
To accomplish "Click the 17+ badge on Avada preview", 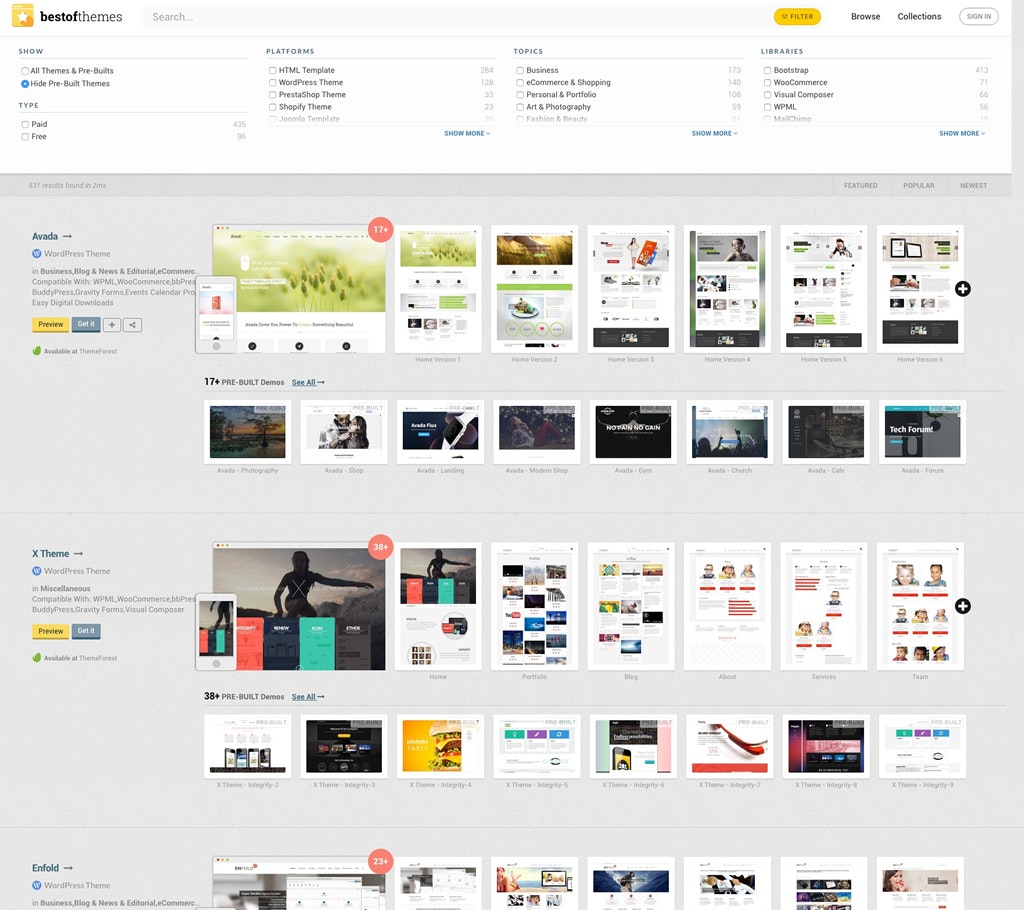I will [x=381, y=229].
